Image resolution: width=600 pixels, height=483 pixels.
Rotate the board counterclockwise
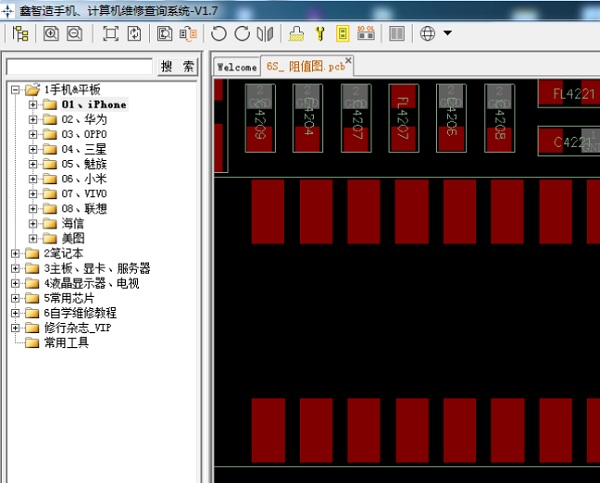pyautogui.click(x=218, y=34)
